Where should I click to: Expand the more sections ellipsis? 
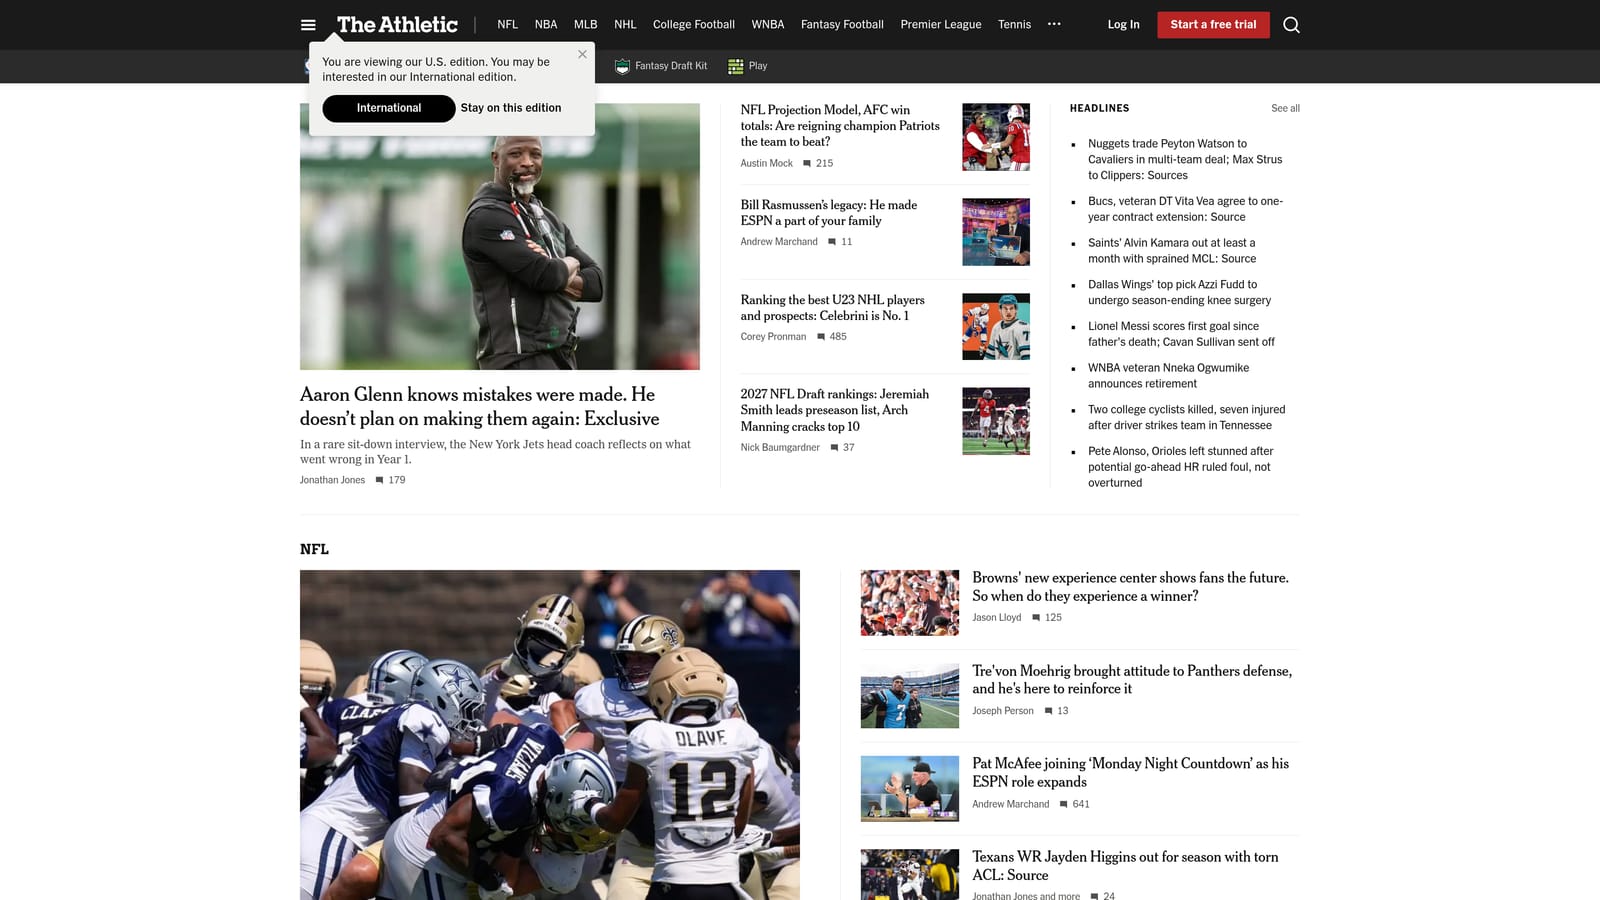(x=1054, y=24)
